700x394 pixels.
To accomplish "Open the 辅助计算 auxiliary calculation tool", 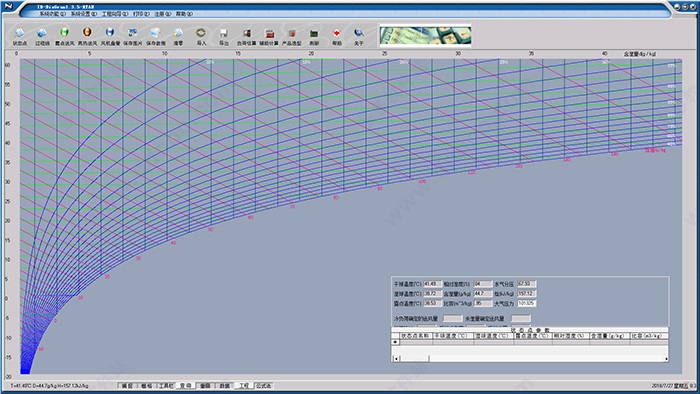I will point(269,36).
